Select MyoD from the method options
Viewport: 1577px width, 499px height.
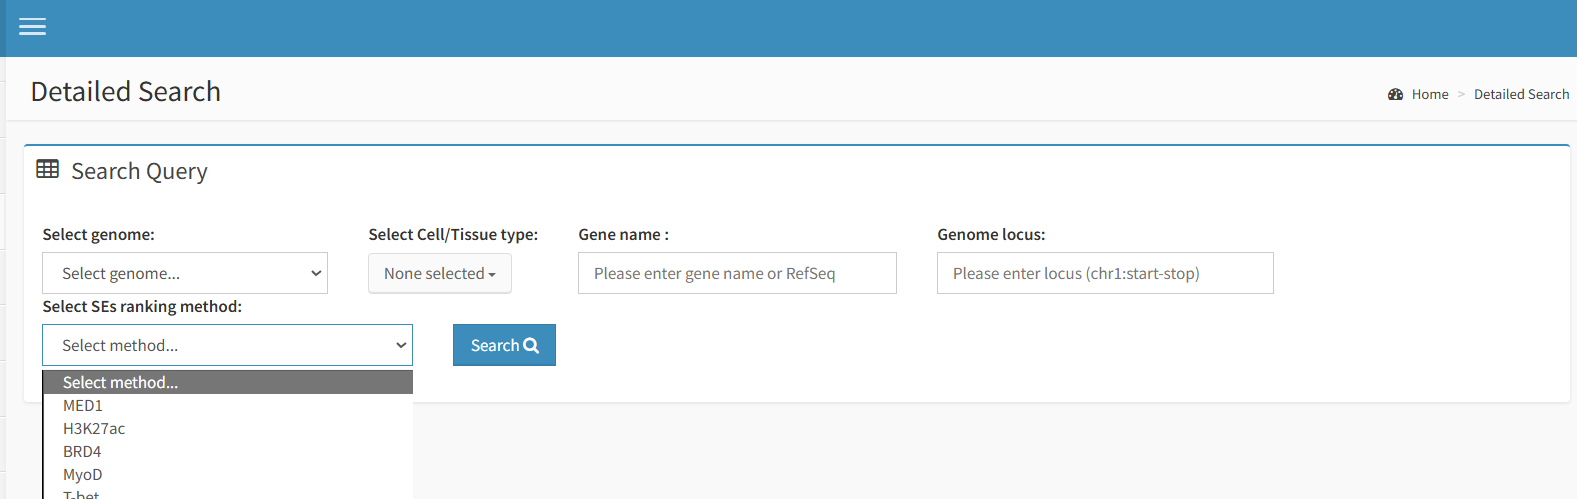(x=83, y=475)
